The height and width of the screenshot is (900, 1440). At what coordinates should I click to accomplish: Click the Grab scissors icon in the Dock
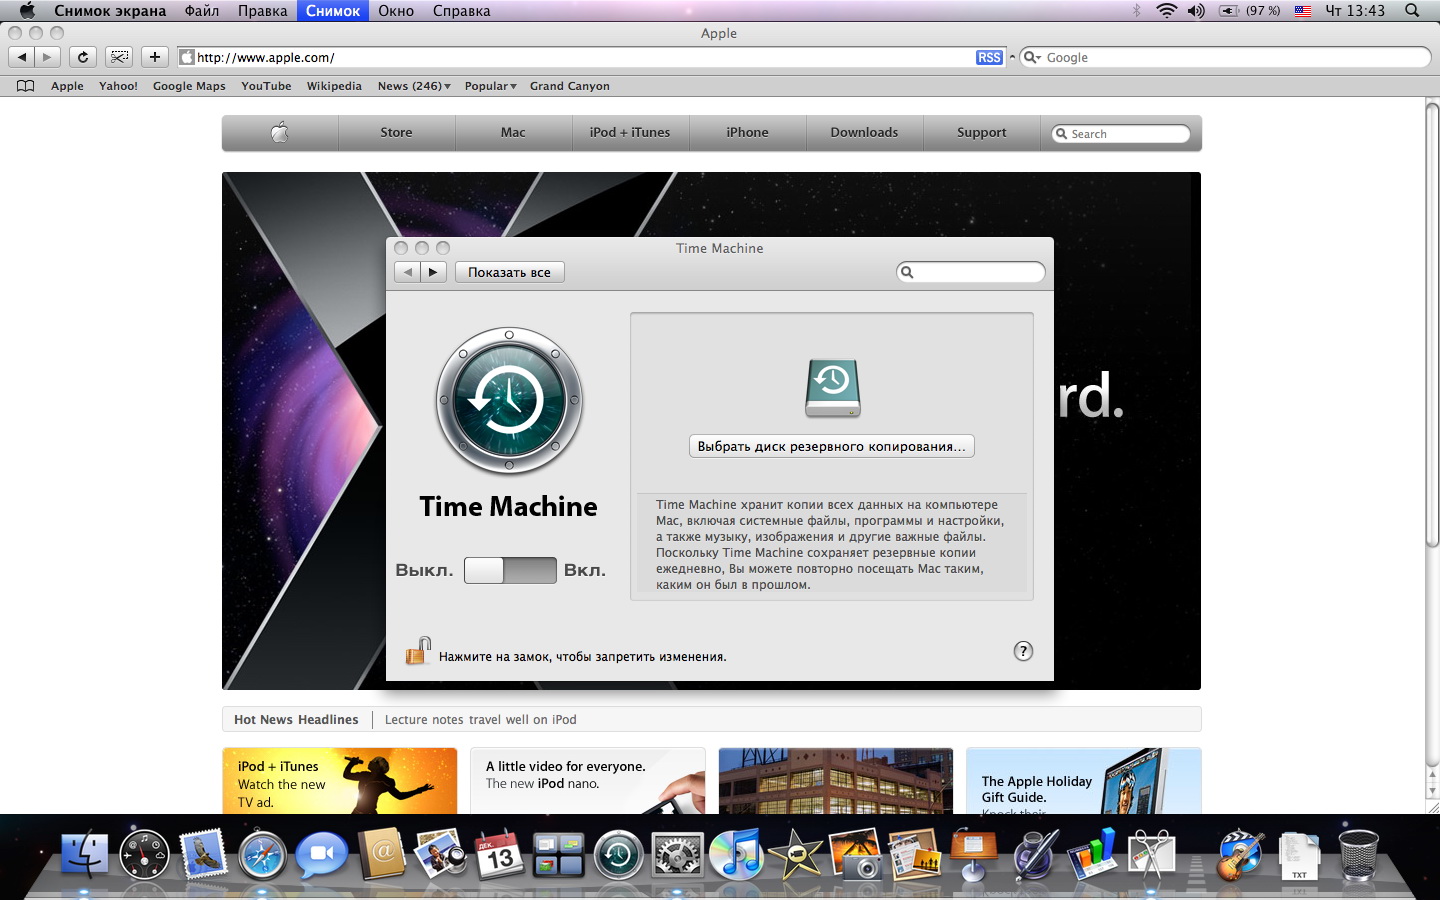pyautogui.click(x=1152, y=855)
